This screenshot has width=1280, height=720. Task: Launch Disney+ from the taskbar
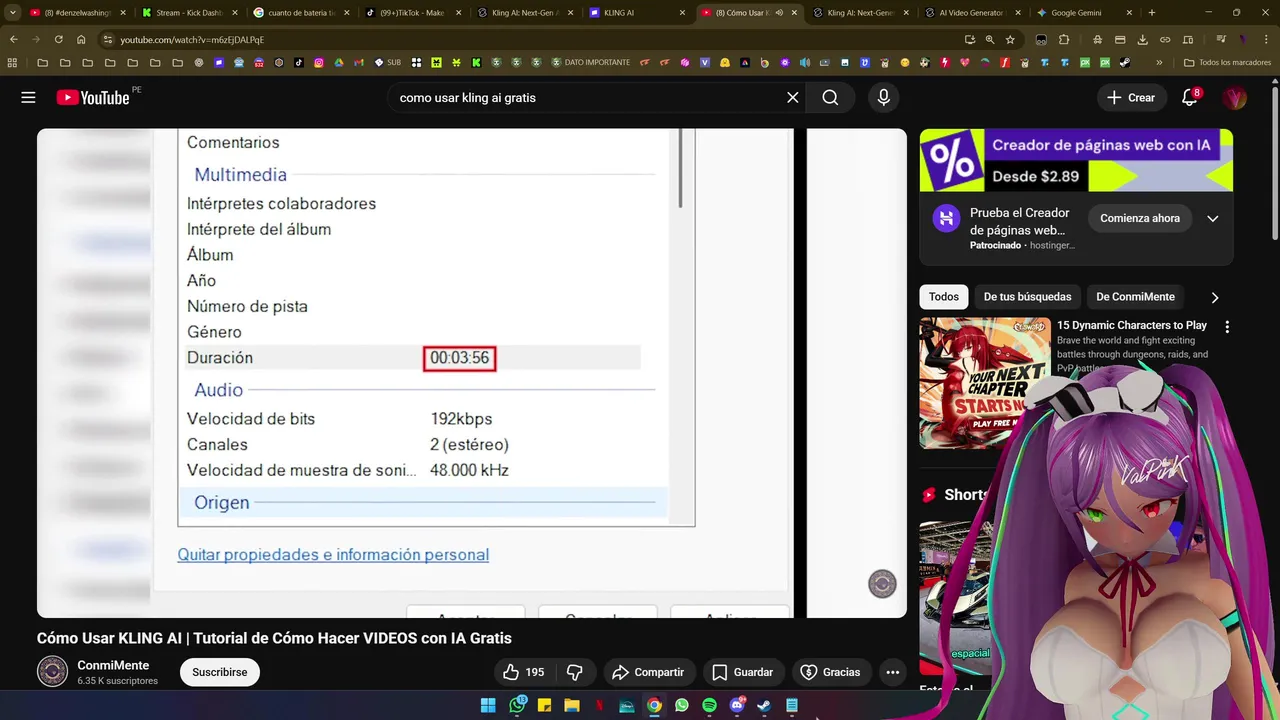(627, 705)
